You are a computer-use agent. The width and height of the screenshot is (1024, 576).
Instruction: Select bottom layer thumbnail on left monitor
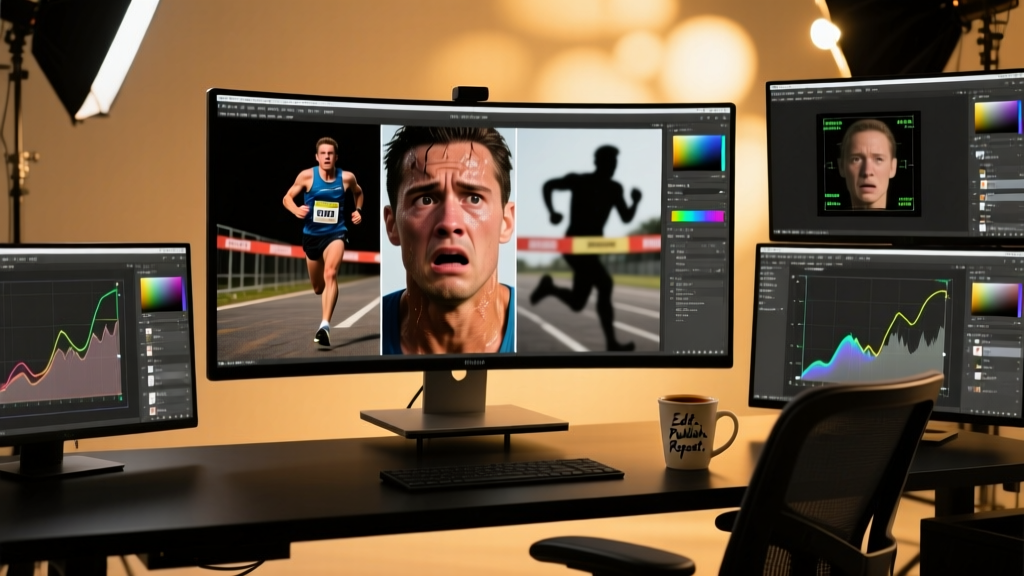coord(153,411)
